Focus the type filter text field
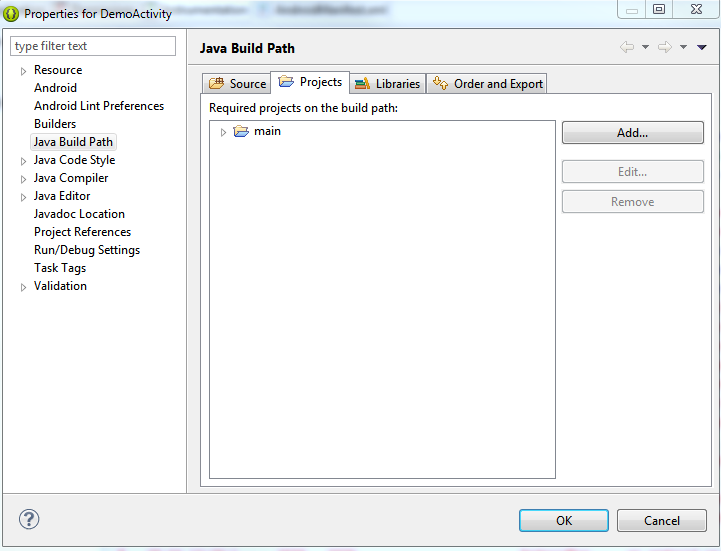 point(93,46)
